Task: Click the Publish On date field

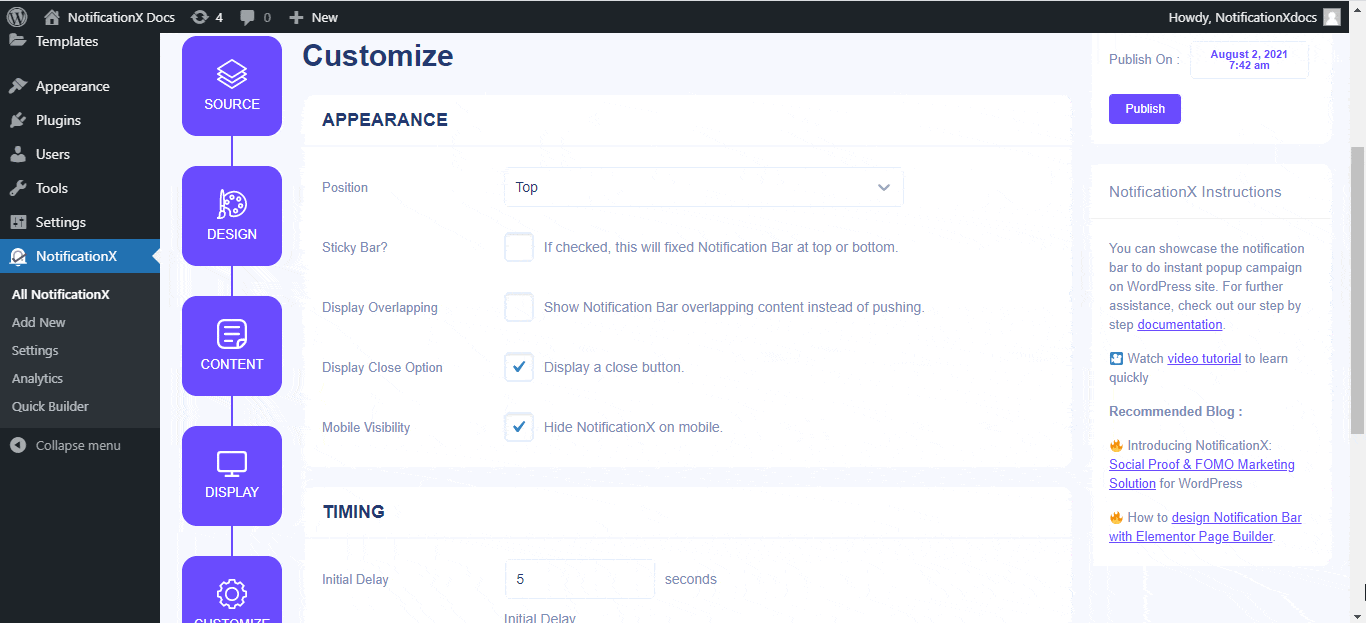Action: [1249, 60]
